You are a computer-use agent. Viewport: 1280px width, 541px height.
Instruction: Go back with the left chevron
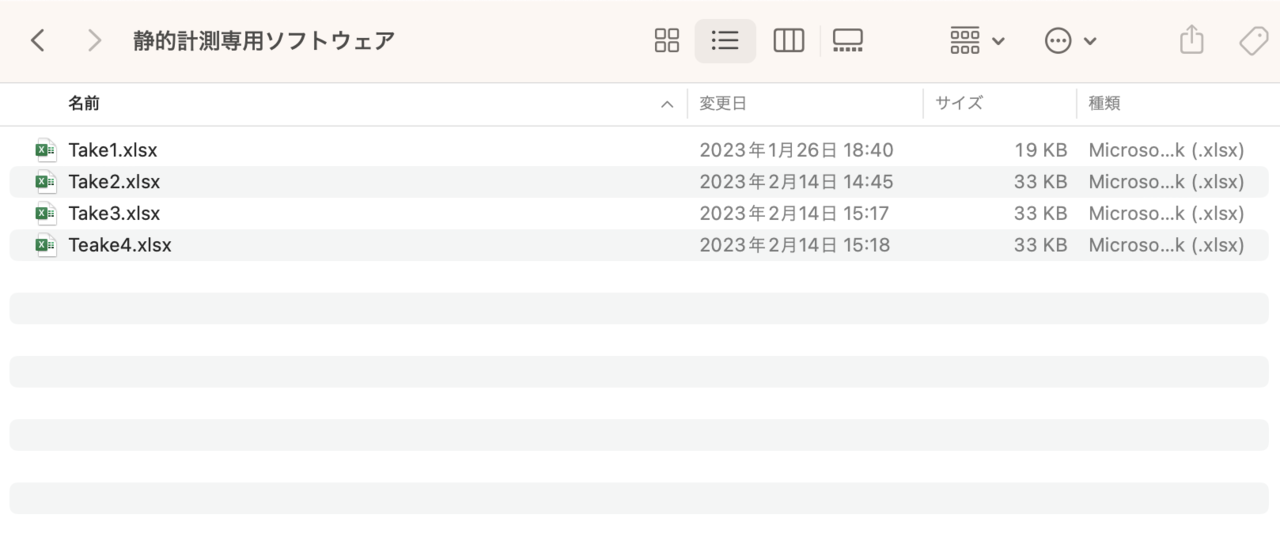(38, 40)
